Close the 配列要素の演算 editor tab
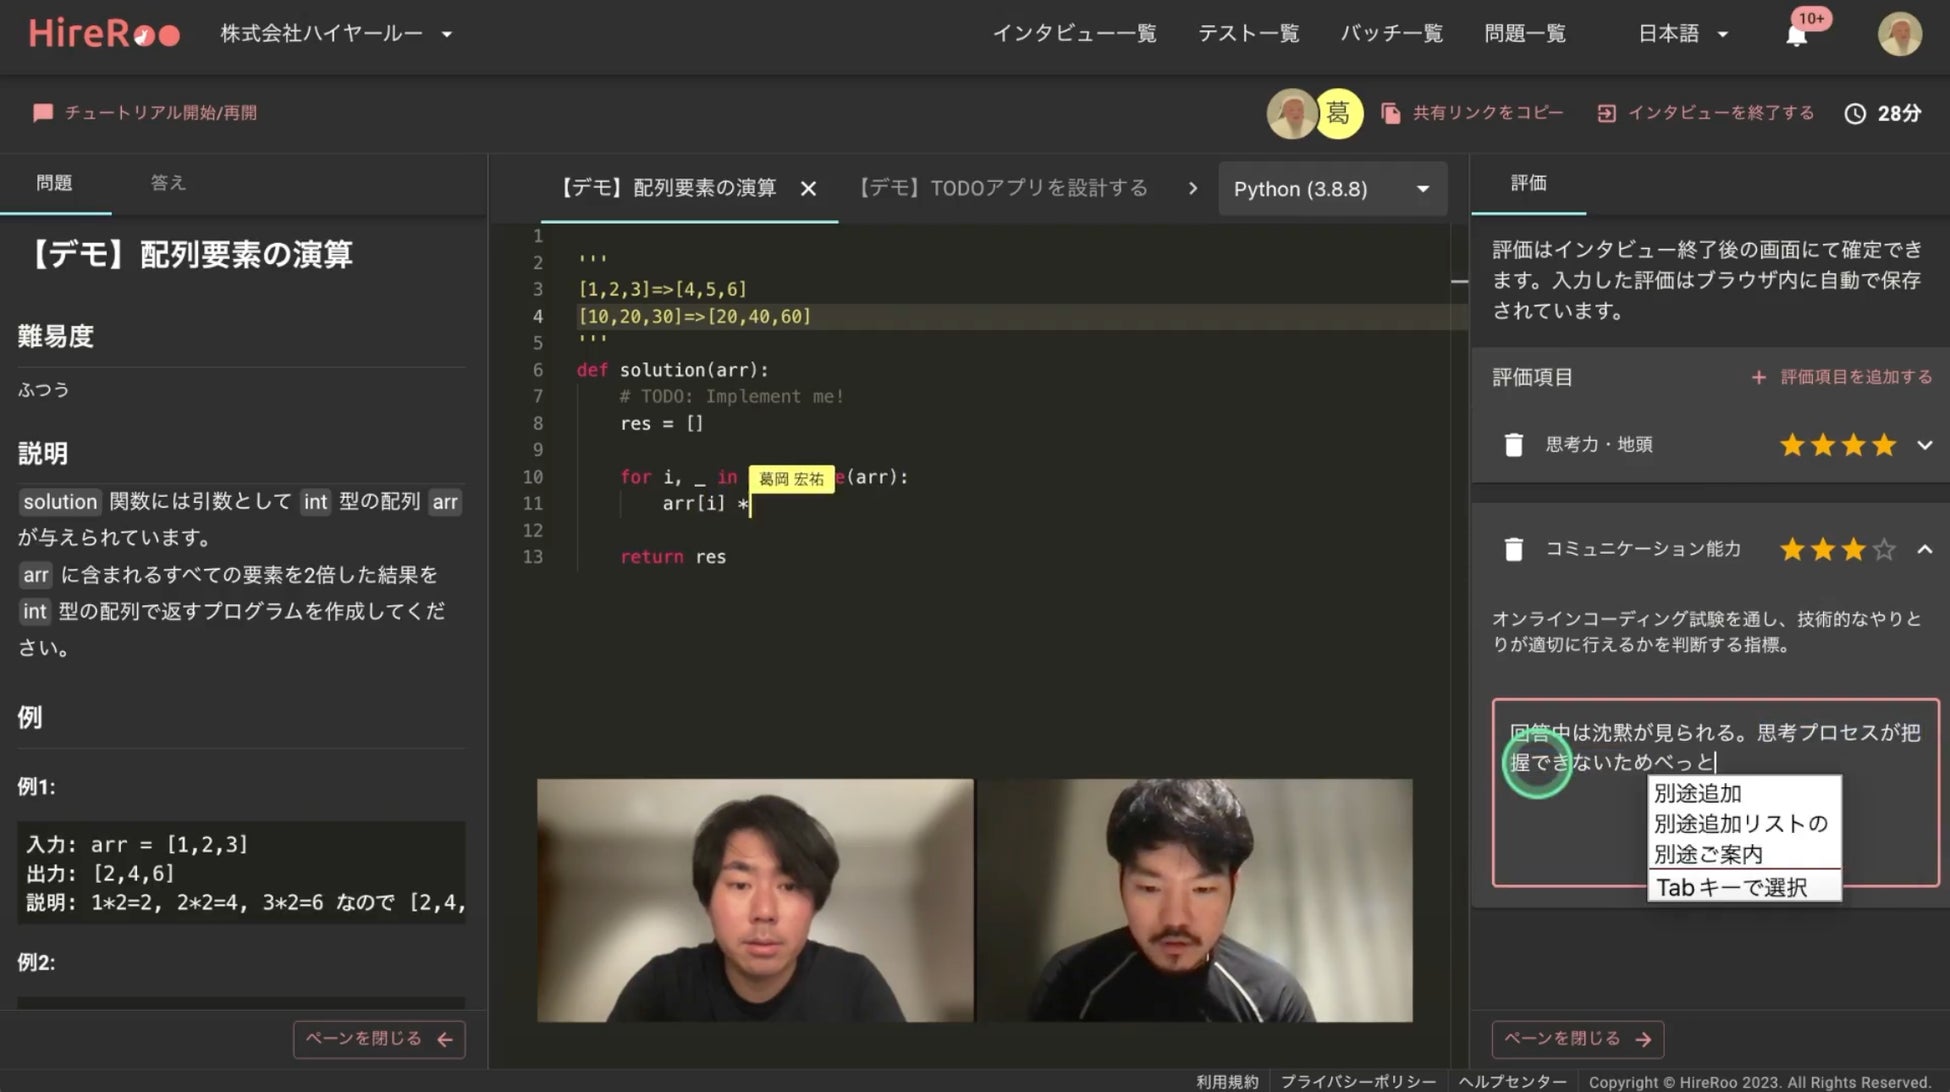1950x1092 pixels. tap(808, 188)
